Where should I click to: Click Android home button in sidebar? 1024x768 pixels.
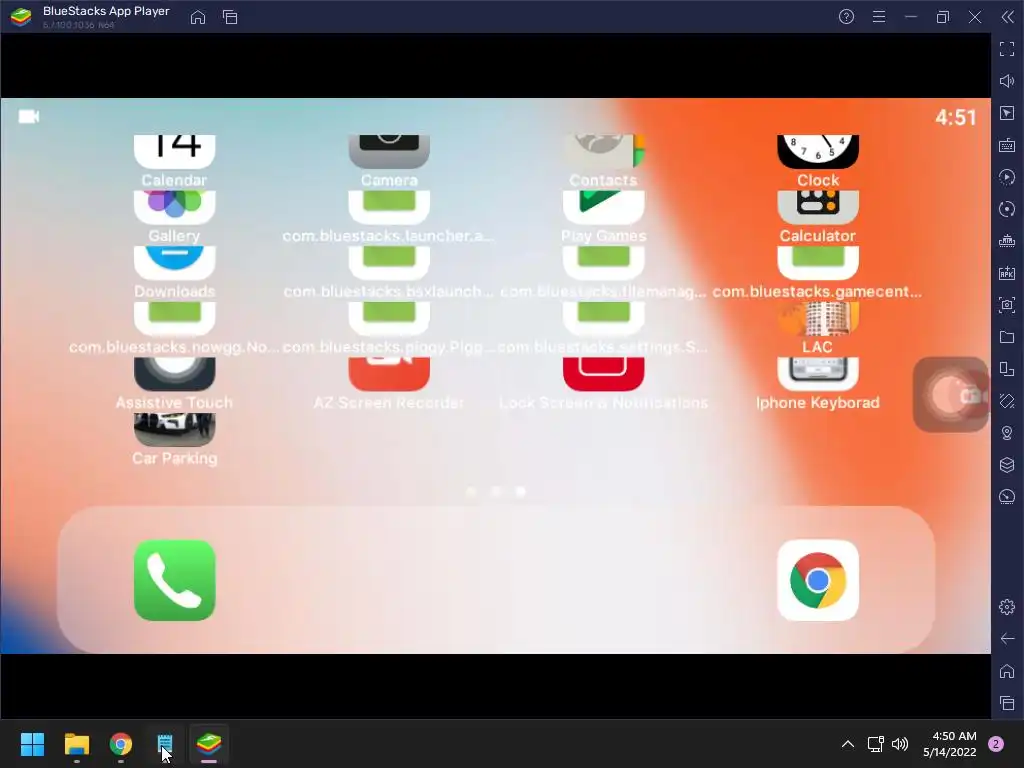tap(1007, 671)
